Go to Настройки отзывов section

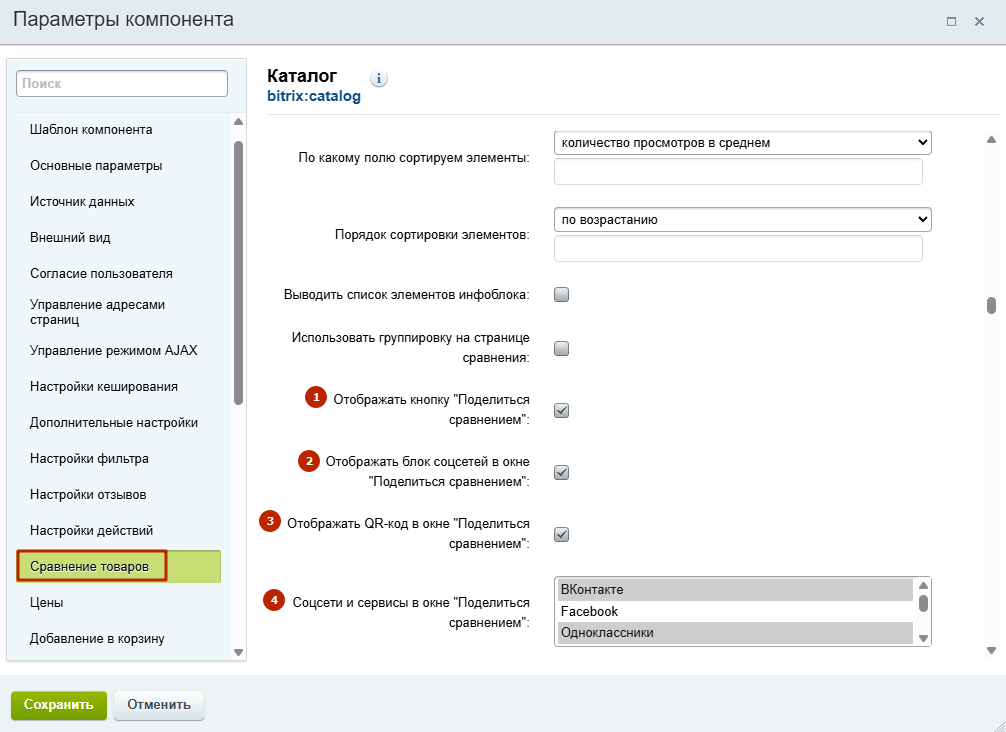(88, 495)
